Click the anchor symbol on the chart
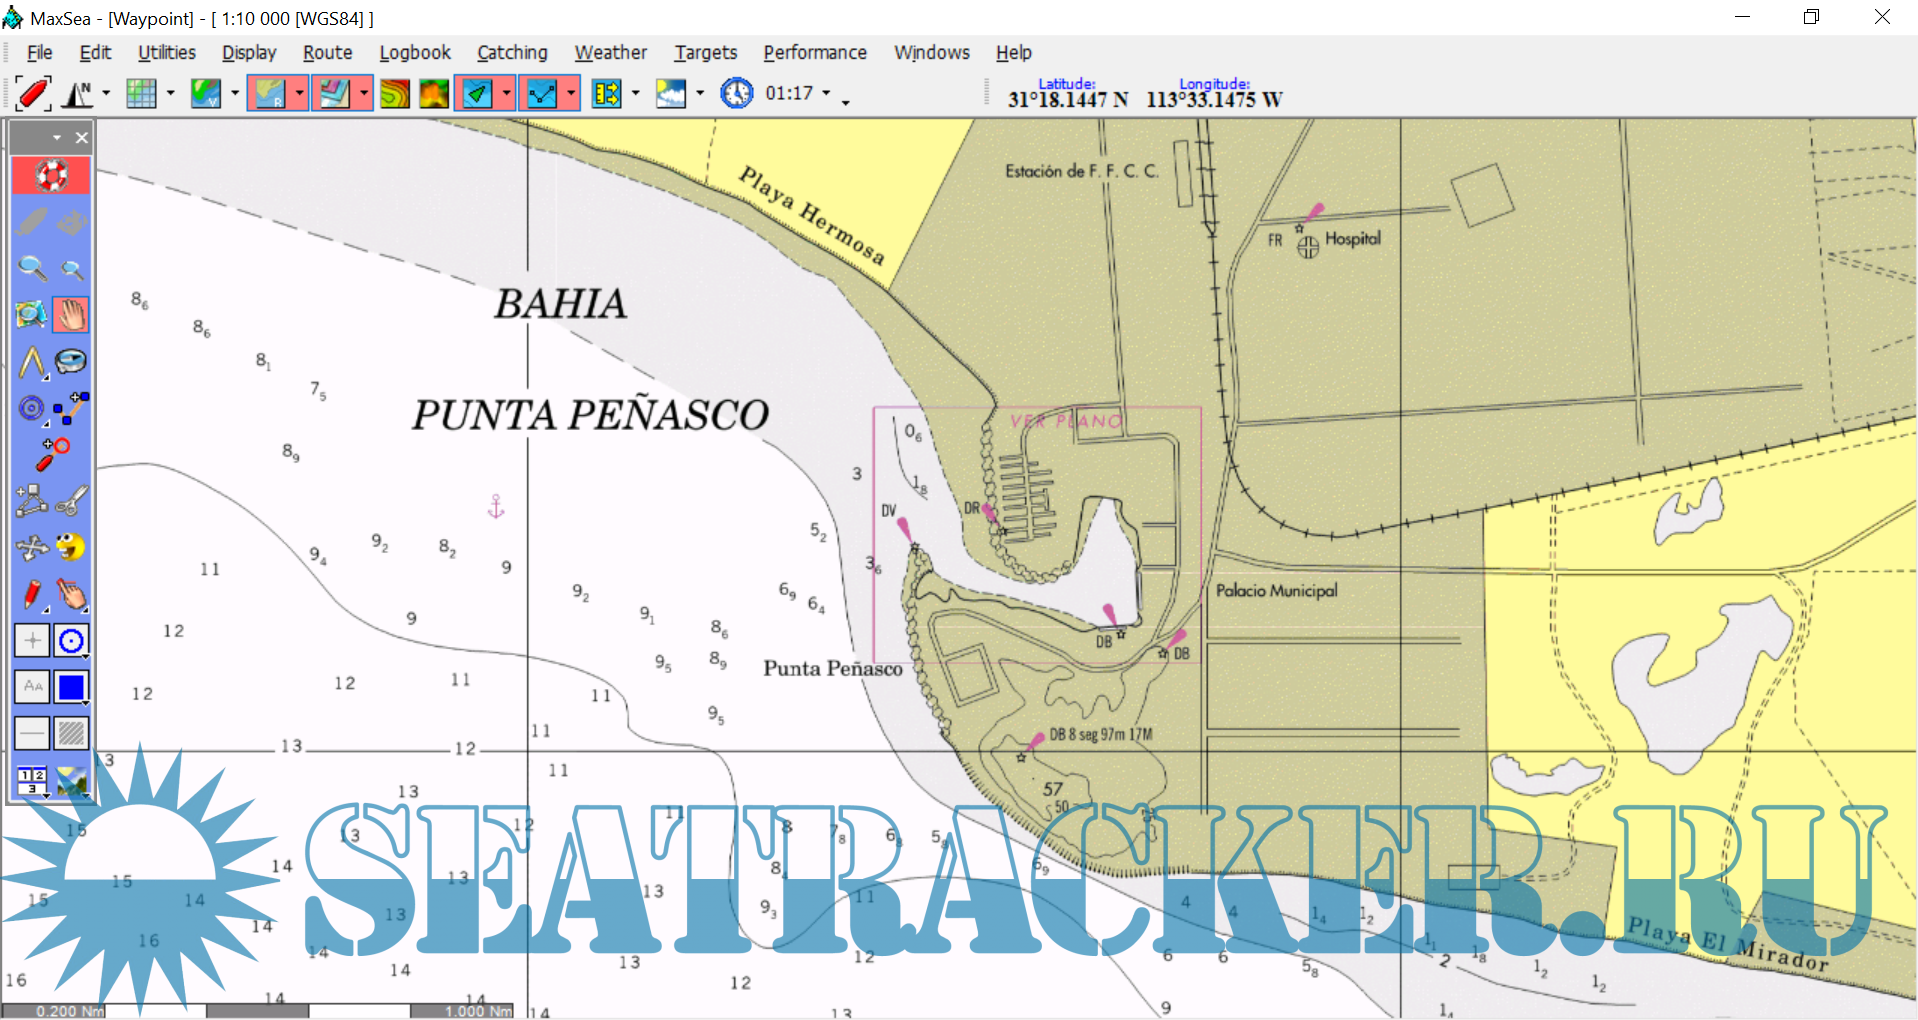Viewport: 1918px width, 1020px height. [x=496, y=506]
